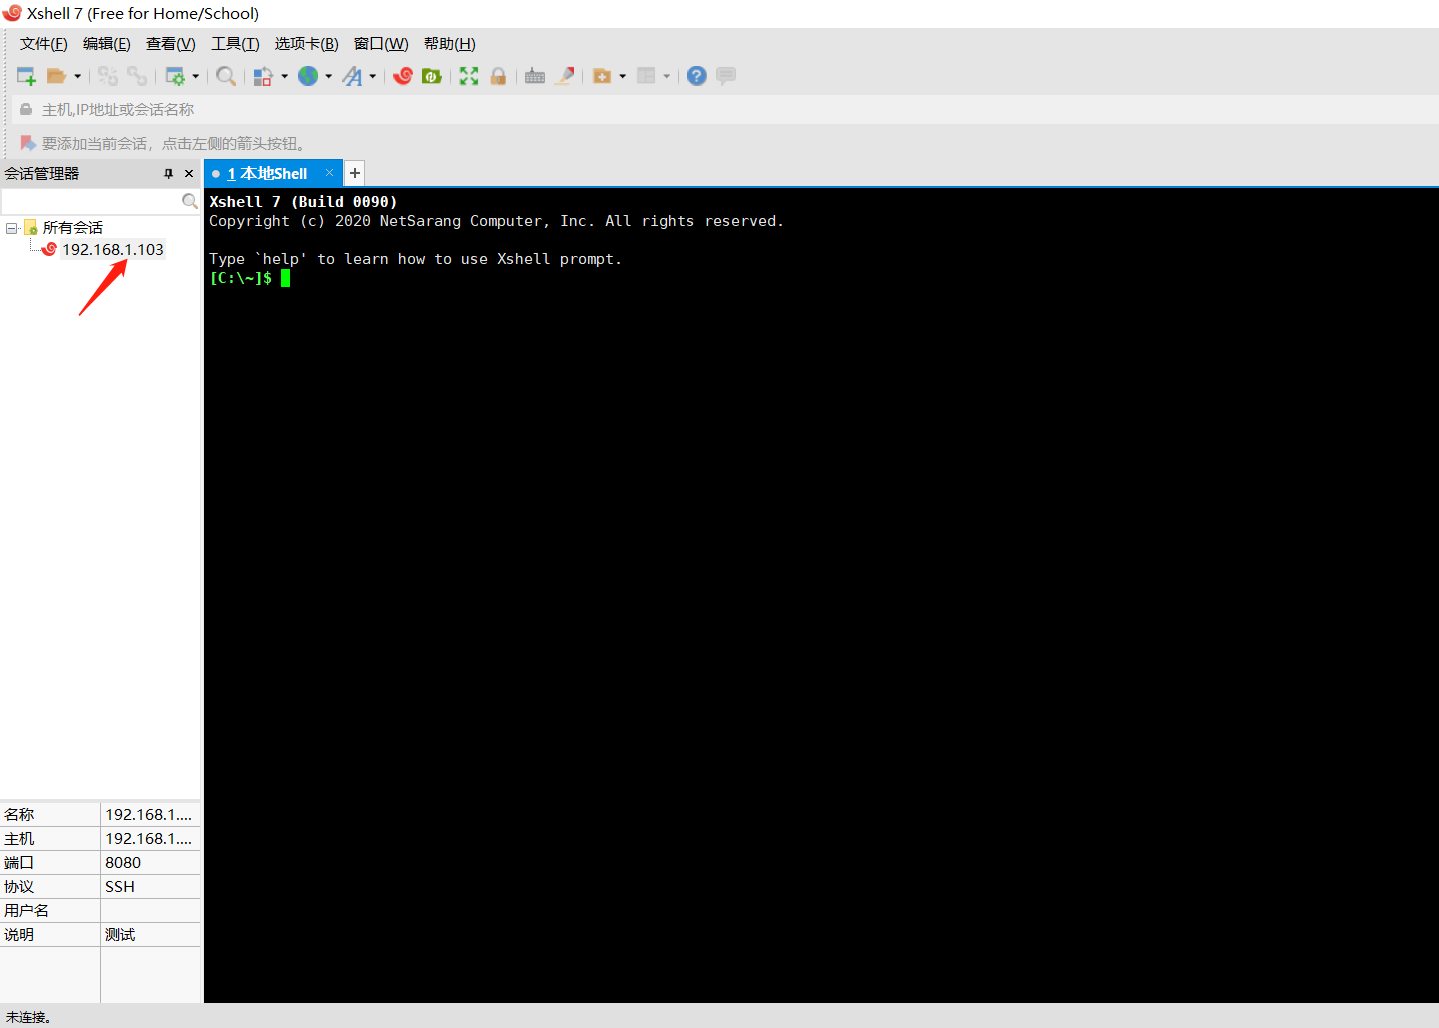Click the keyboard mapping icon
The width and height of the screenshot is (1439, 1028).
[535, 76]
